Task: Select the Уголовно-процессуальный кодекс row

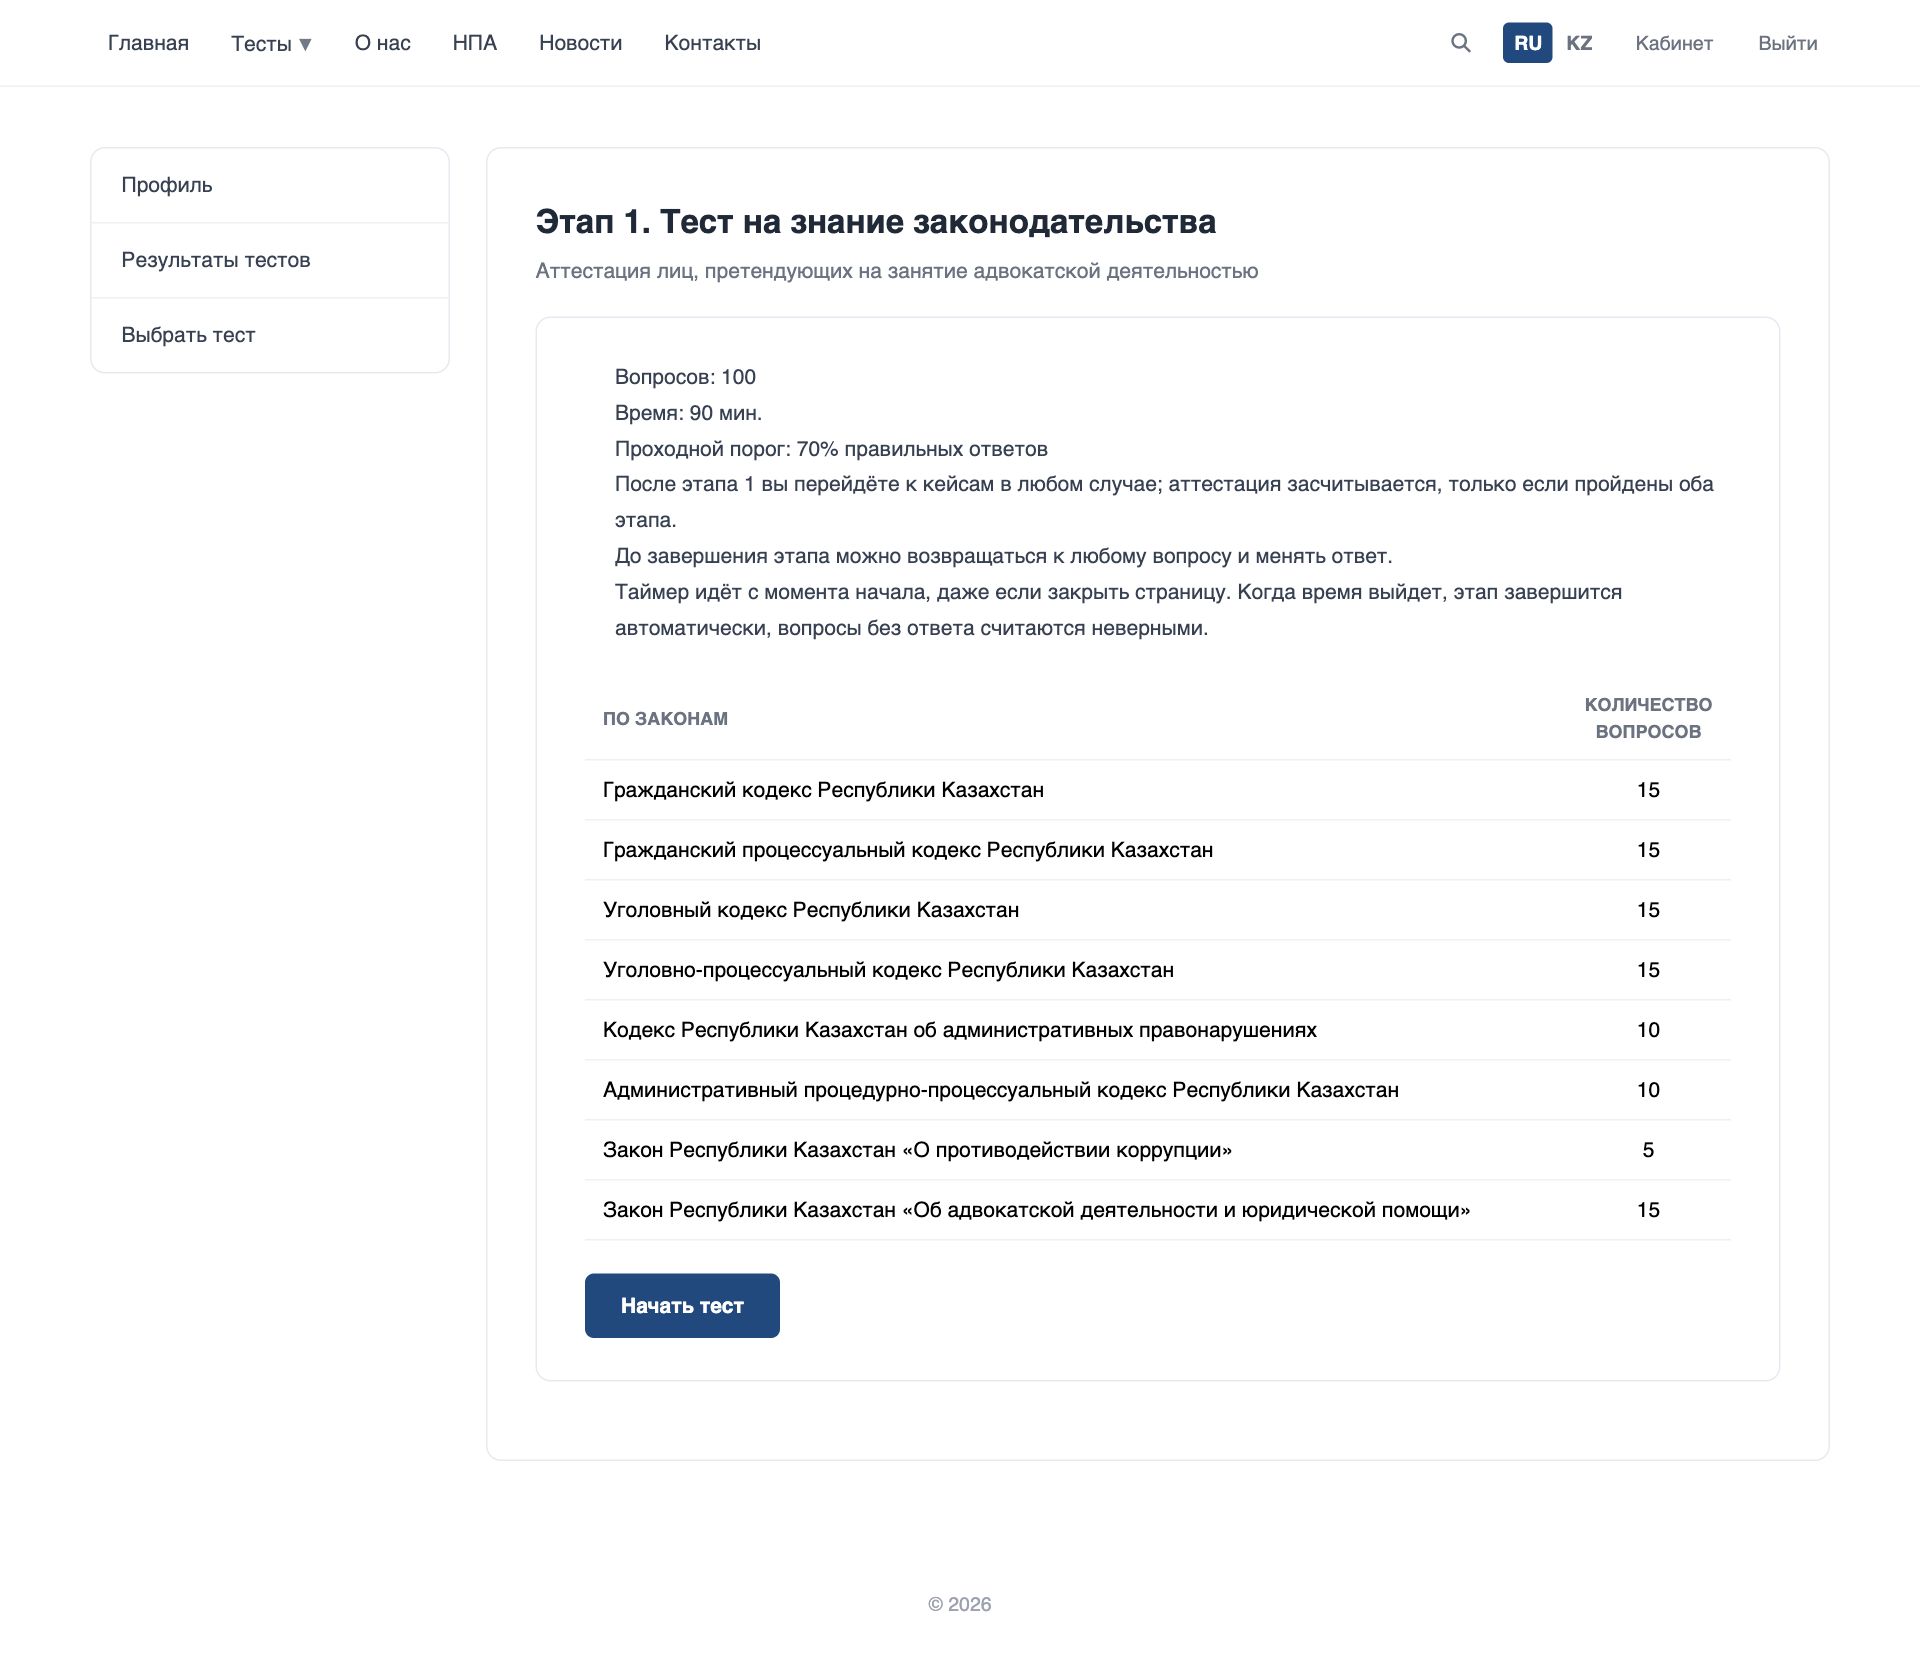Action: (x=1158, y=970)
